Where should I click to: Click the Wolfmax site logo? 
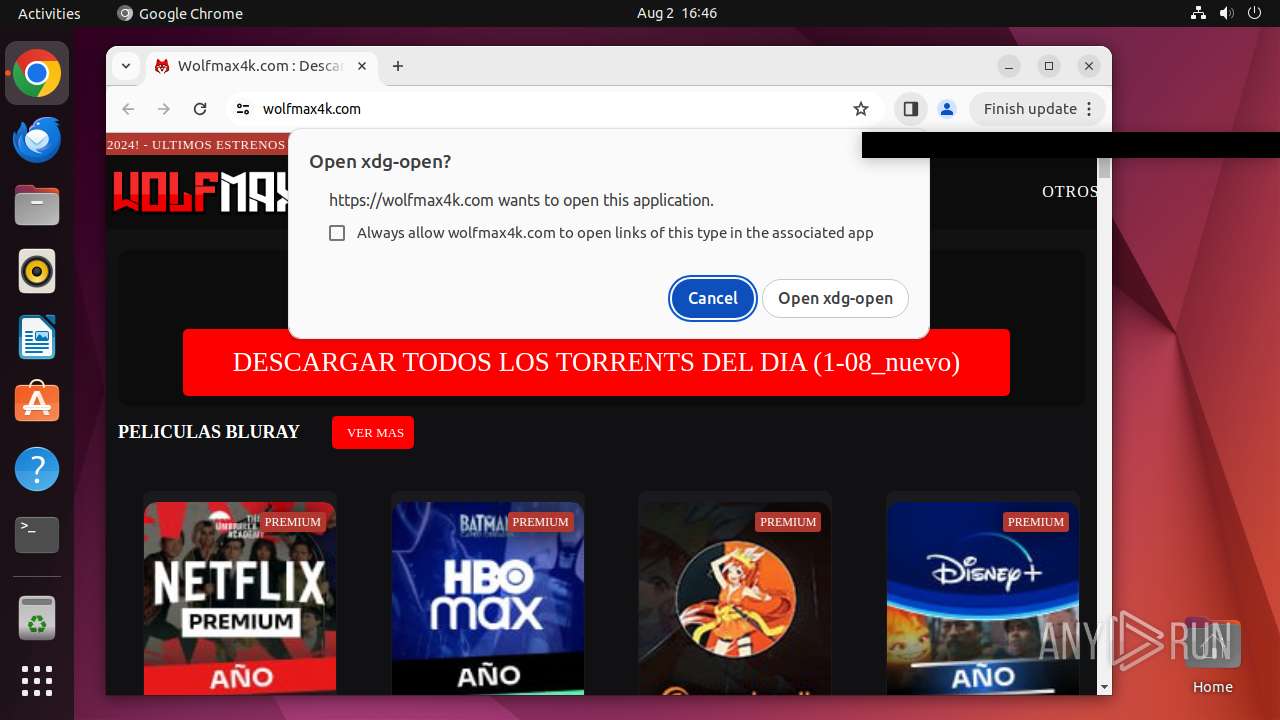(200, 192)
